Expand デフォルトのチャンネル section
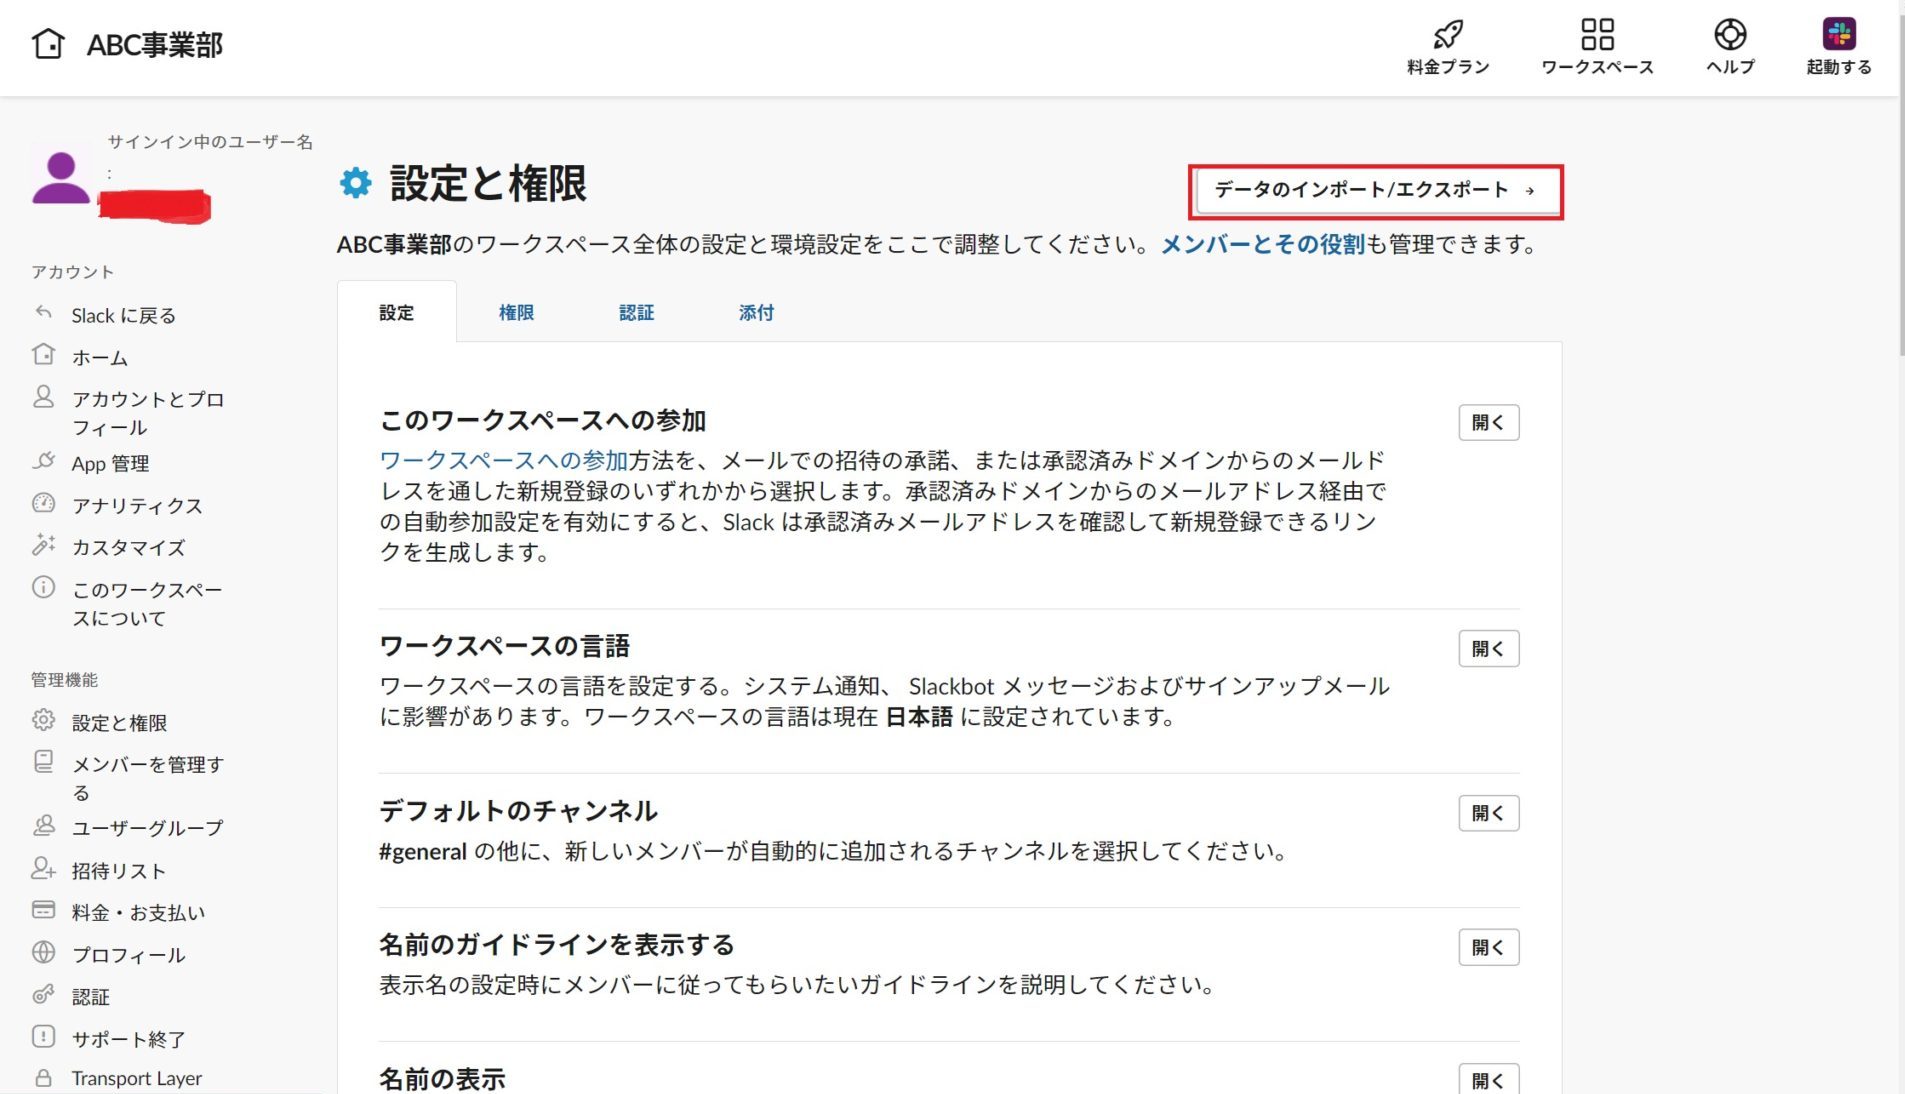1905x1094 pixels. point(1488,813)
